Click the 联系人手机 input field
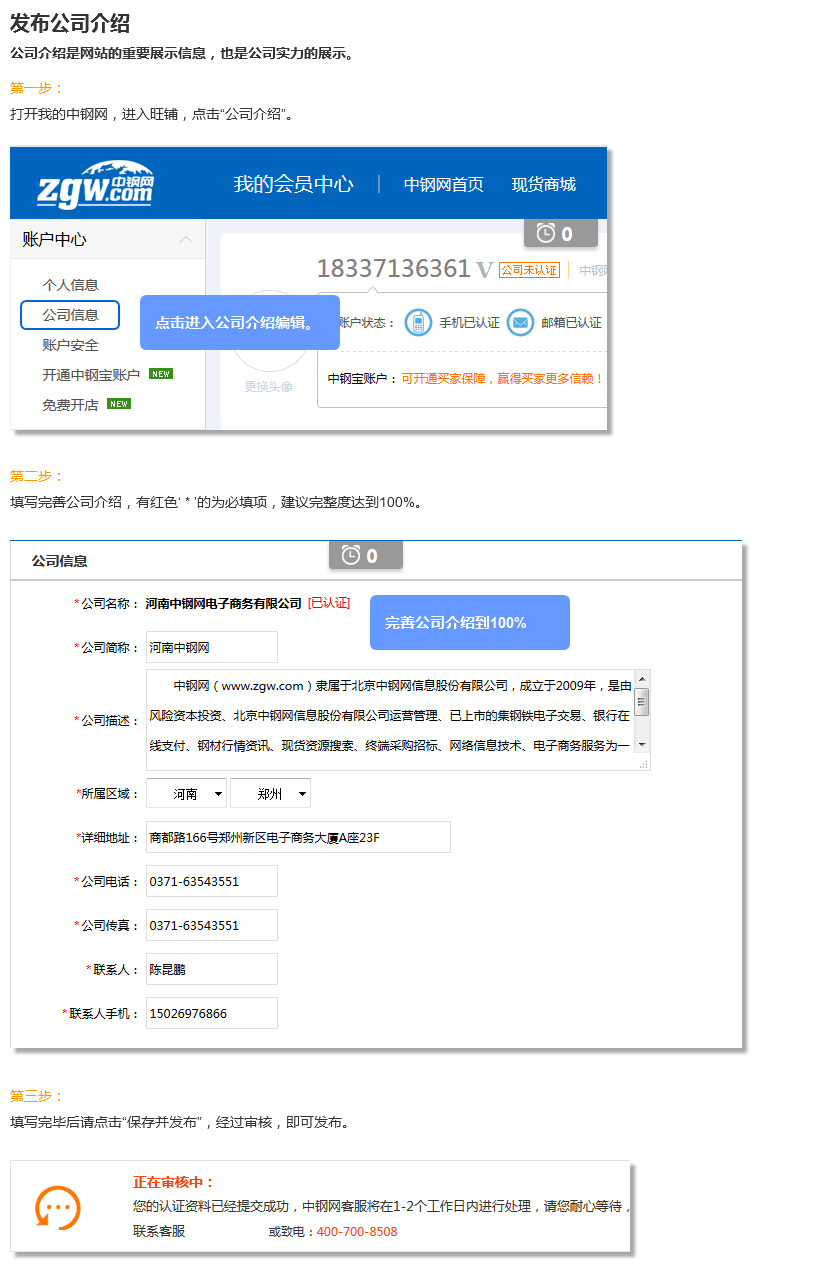Viewport: 830px width, 1280px height. pyautogui.click(x=212, y=1013)
